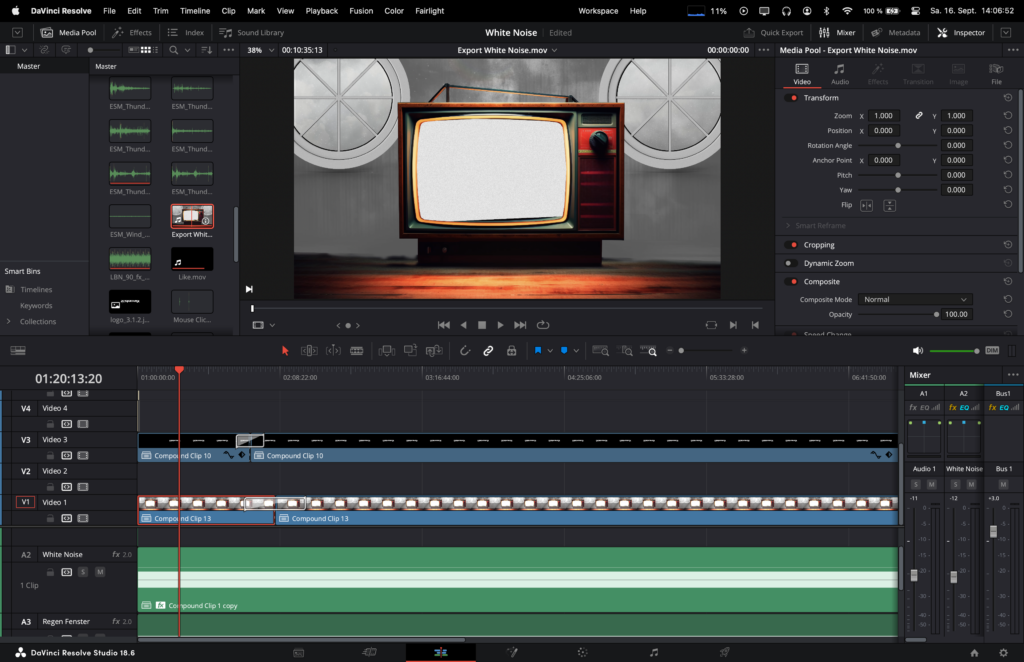Open Project Settings gear icon
The width and height of the screenshot is (1024, 662).
(1004, 653)
